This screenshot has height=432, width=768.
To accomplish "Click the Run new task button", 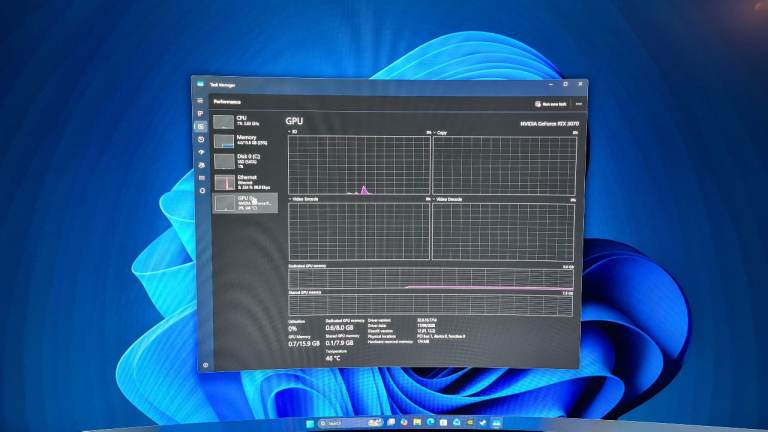I will pos(551,104).
